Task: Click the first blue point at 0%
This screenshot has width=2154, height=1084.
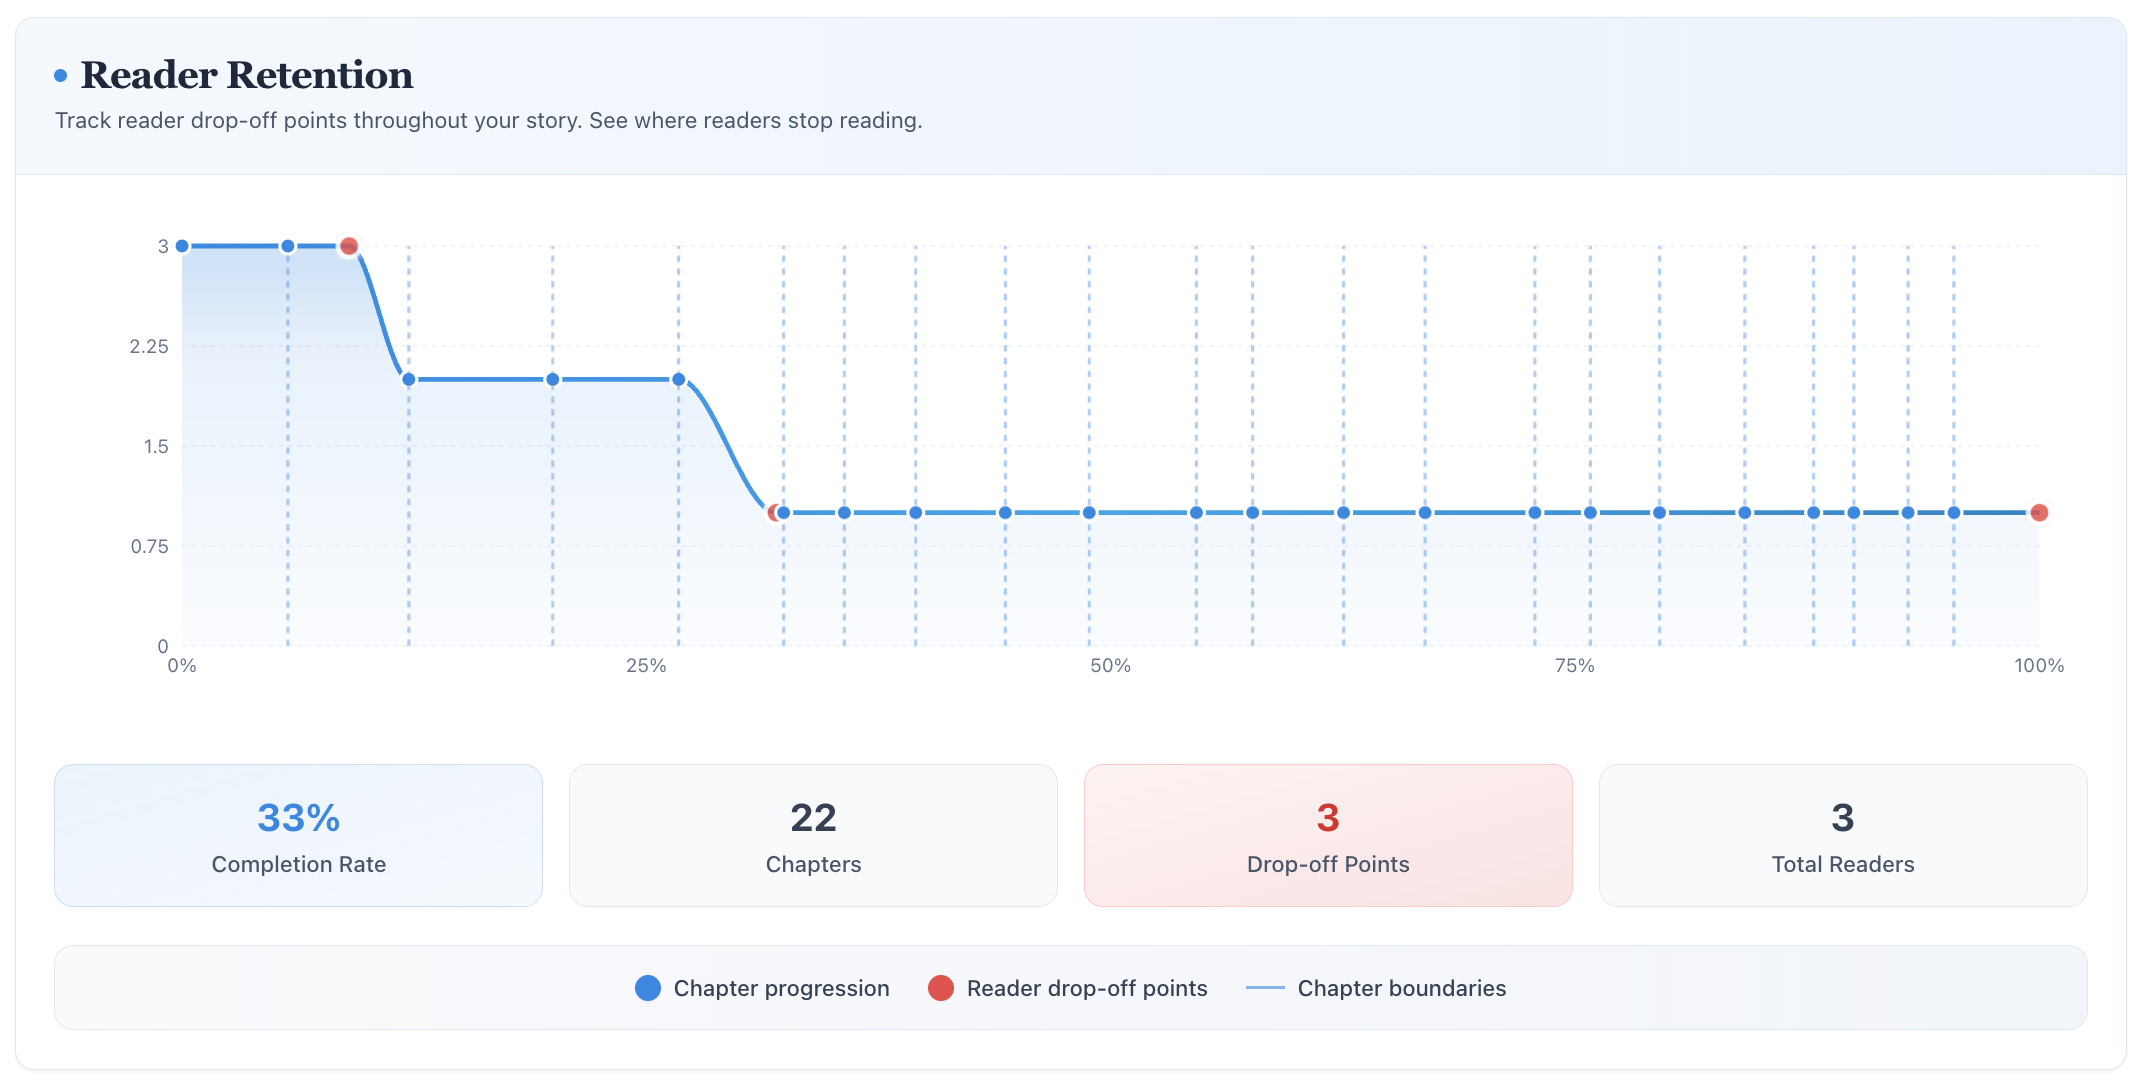Action: pyautogui.click(x=182, y=246)
